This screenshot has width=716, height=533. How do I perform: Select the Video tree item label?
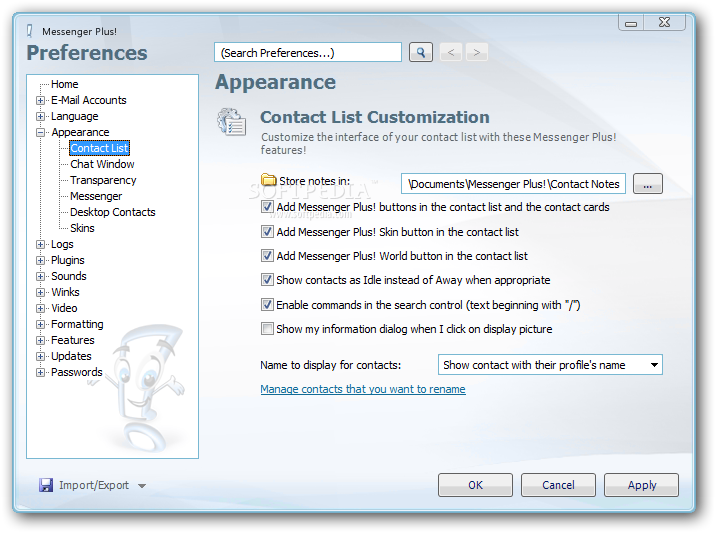point(64,308)
